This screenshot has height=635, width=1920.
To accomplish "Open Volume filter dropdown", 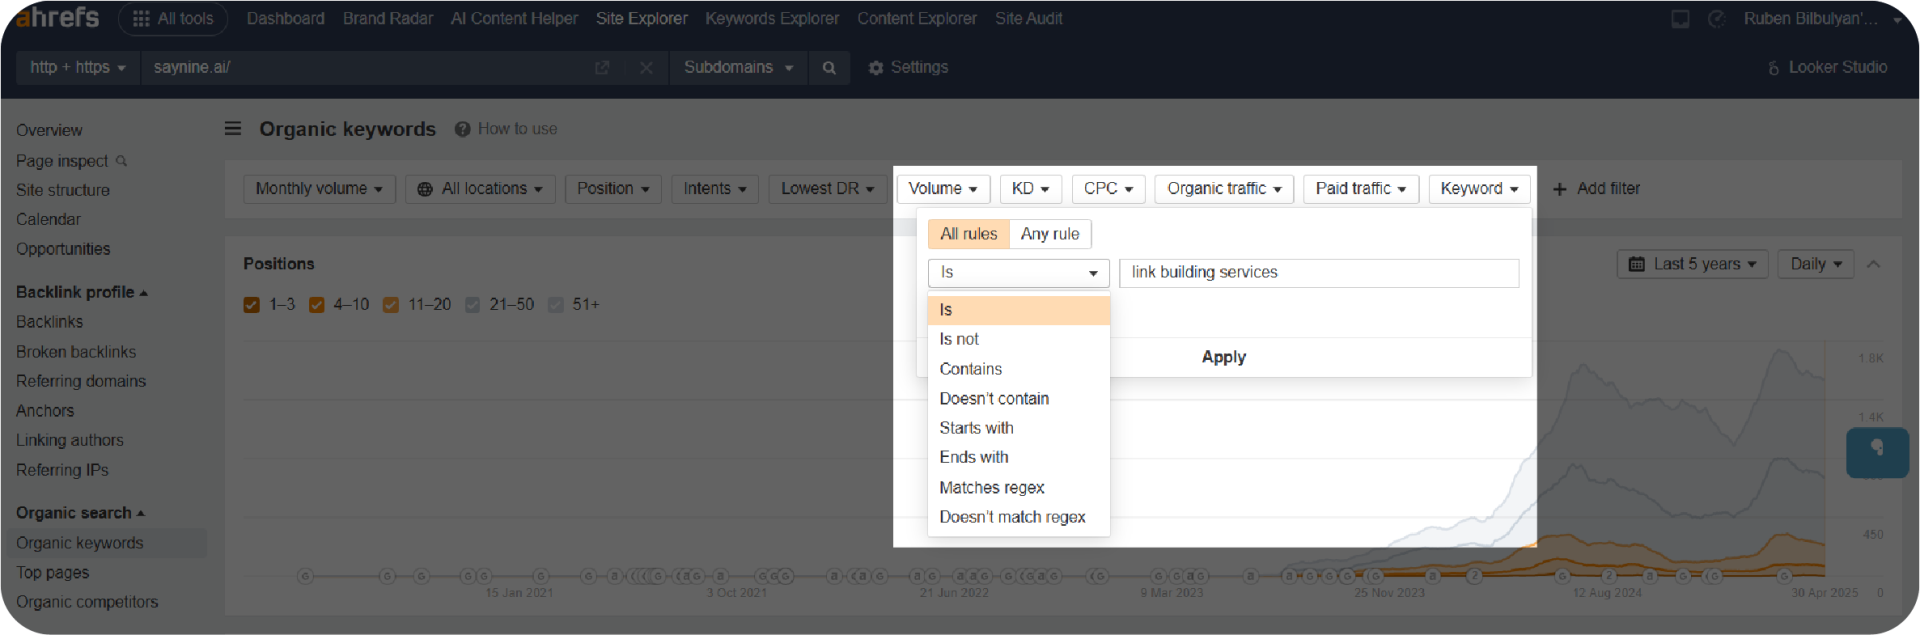I will click(x=943, y=189).
